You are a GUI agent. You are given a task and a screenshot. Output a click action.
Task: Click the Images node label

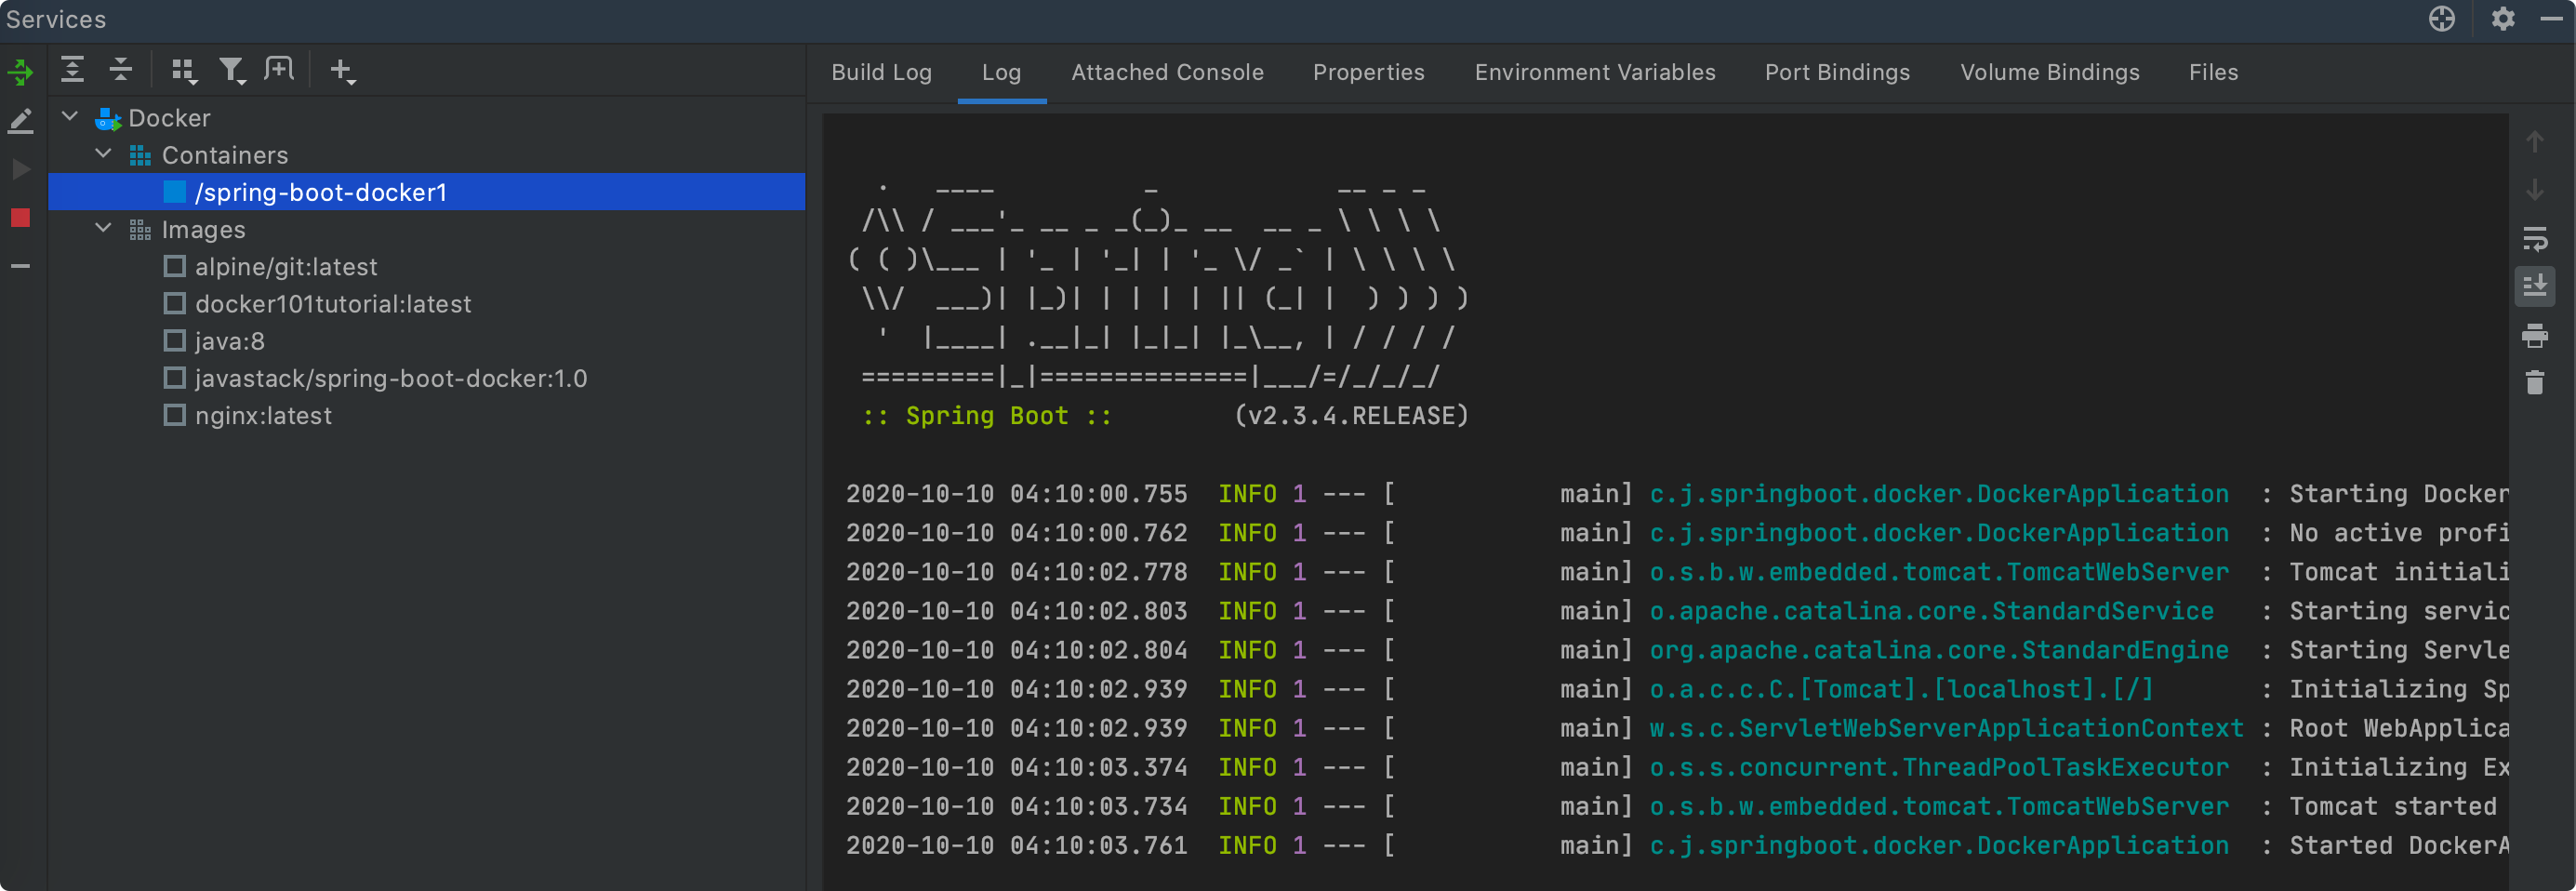coord(203,230)
